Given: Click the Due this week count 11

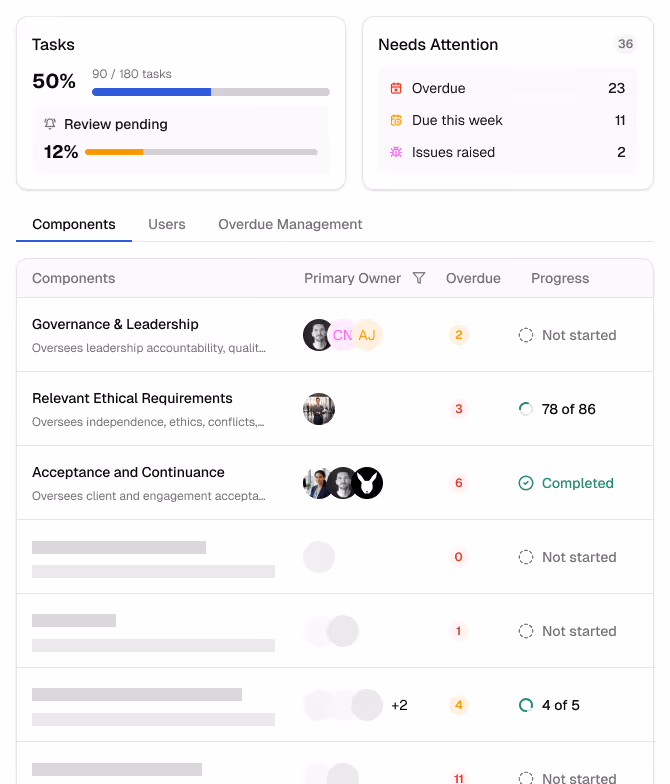Looking at the screenshot, I should pyautogui.click(x=620, y=120).
